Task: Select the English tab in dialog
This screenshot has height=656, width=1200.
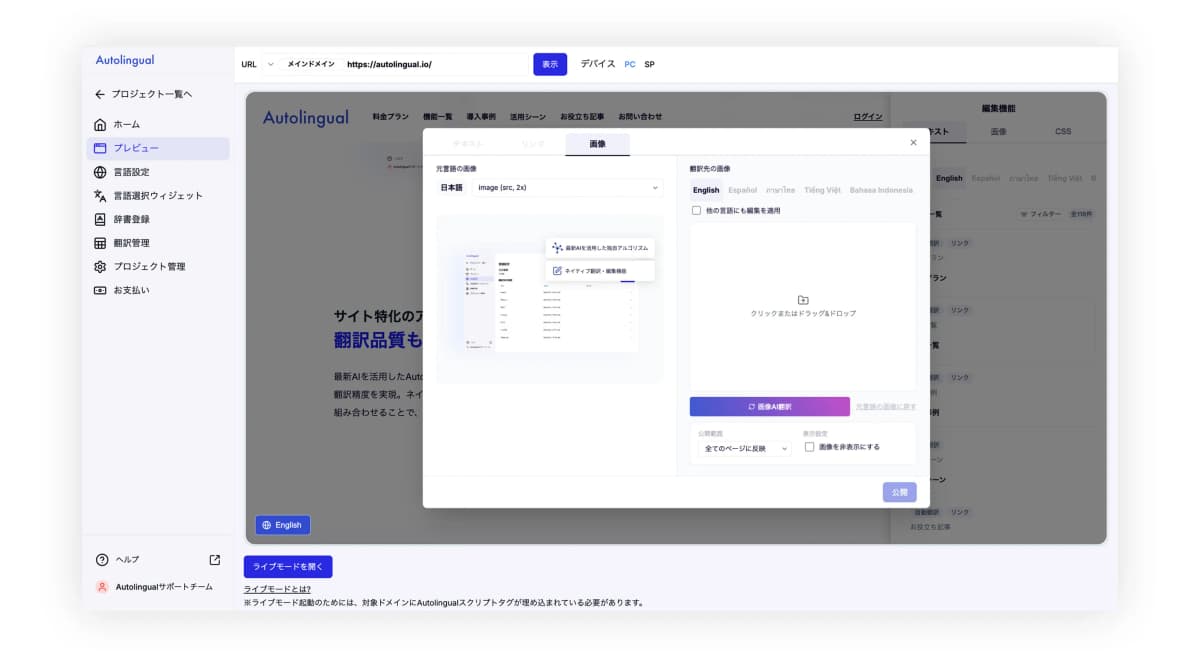Action: 706,190
